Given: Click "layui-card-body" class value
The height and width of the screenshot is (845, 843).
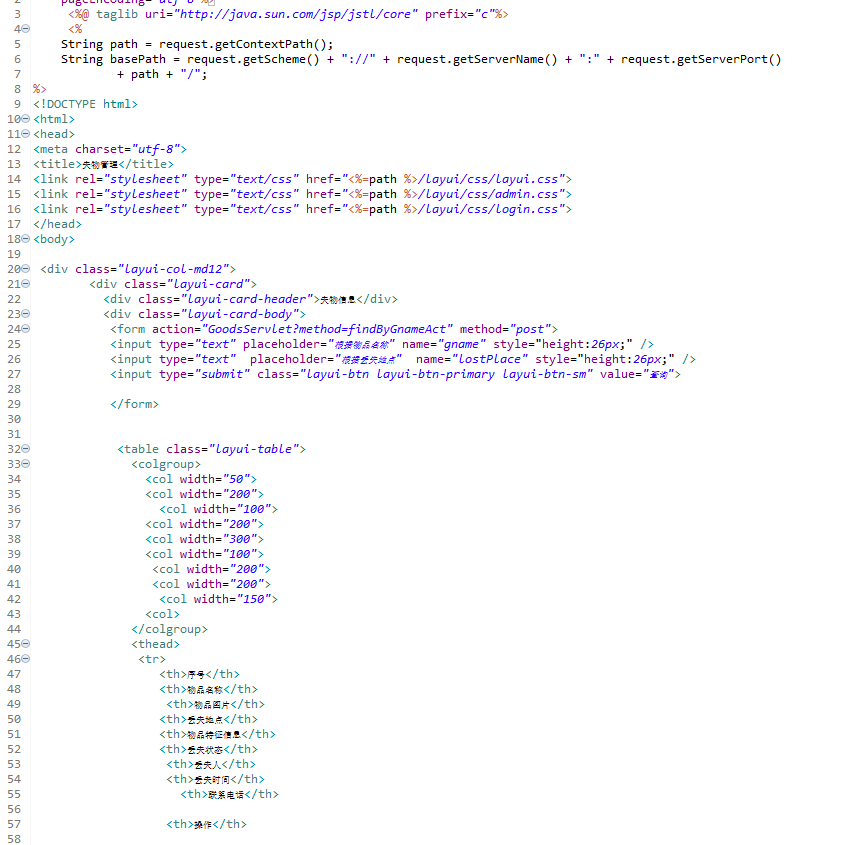Looking at the screenshot, I should (x=240, y=314).
